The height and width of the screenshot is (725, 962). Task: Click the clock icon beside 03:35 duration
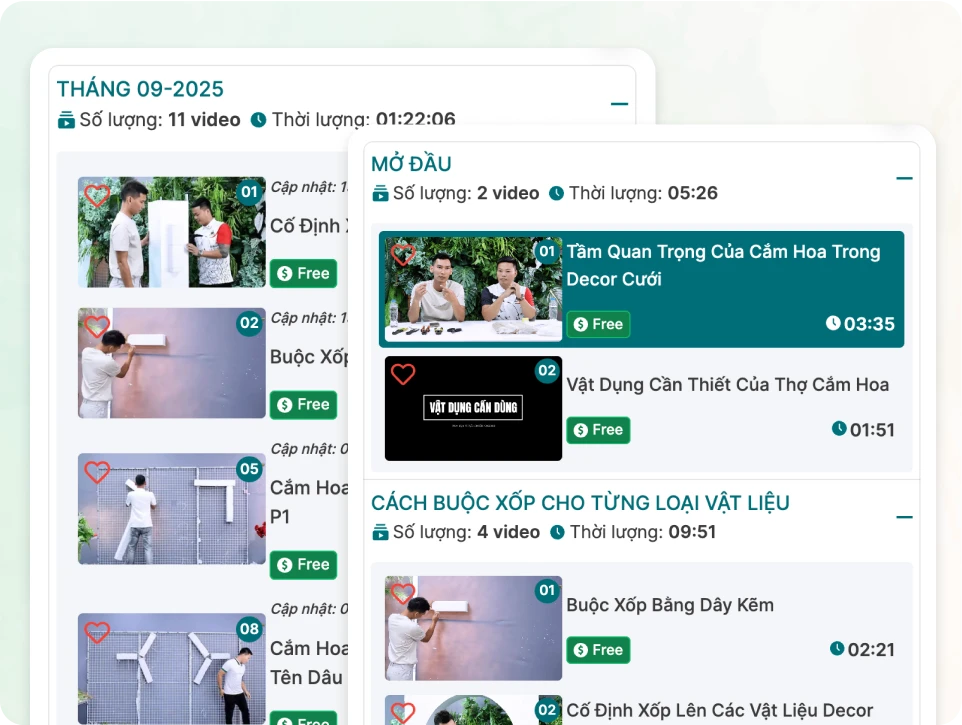click(833, 323)
